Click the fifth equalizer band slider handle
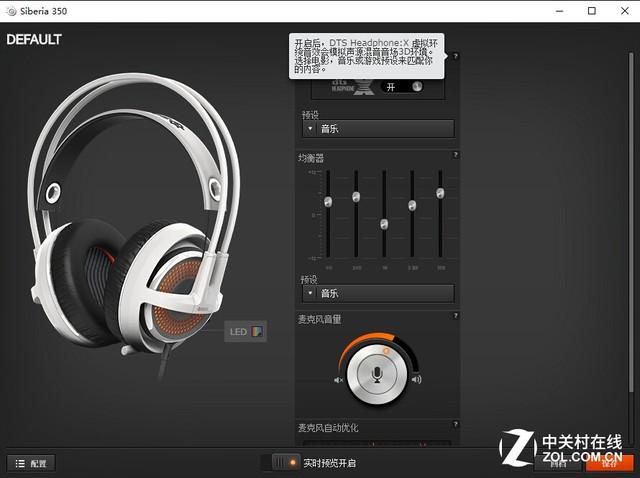This screenshot has width=640, height=478. (x=440, y=193)
